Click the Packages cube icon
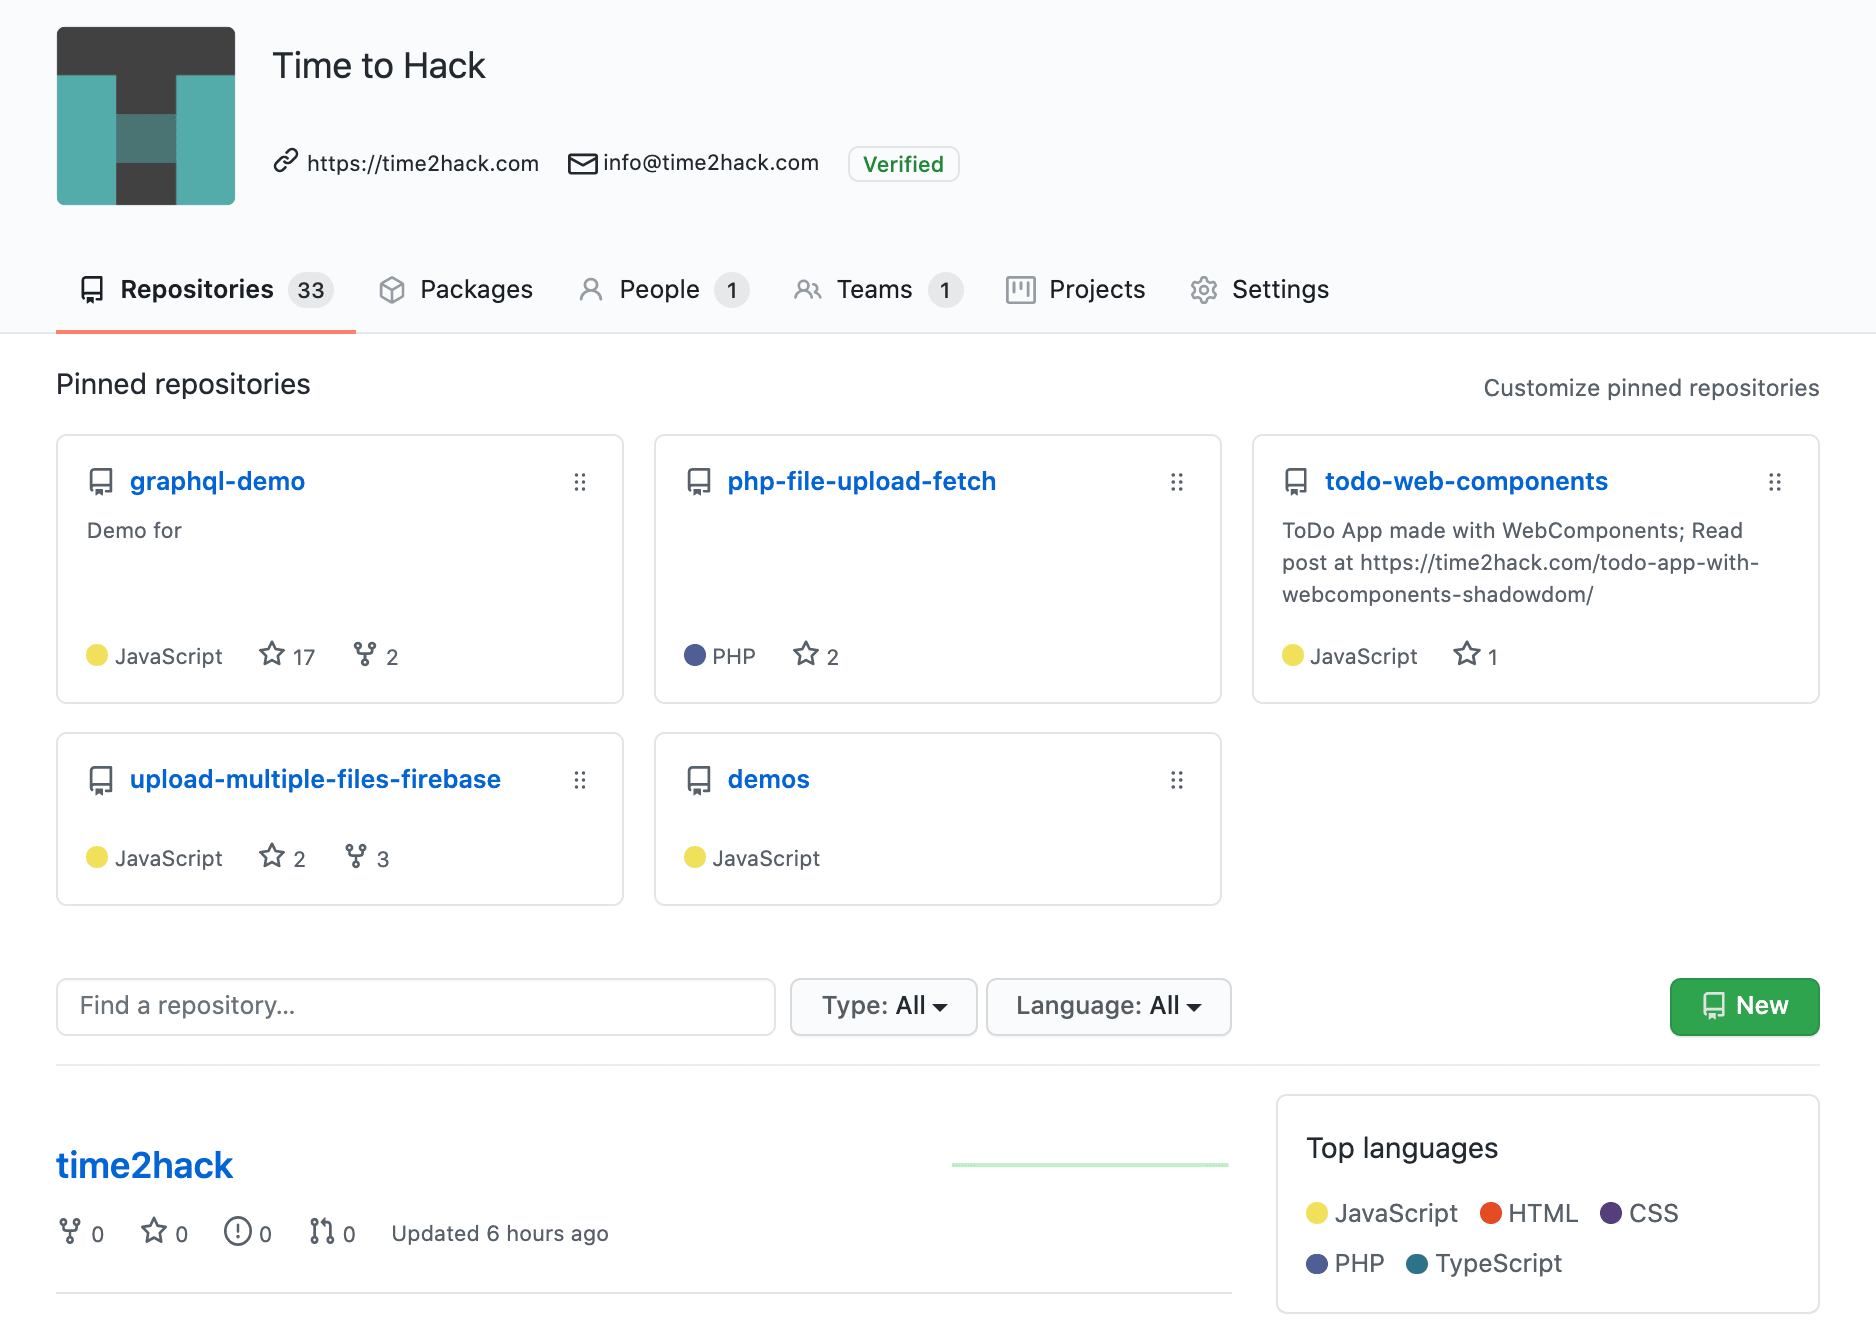 [392, 290]
